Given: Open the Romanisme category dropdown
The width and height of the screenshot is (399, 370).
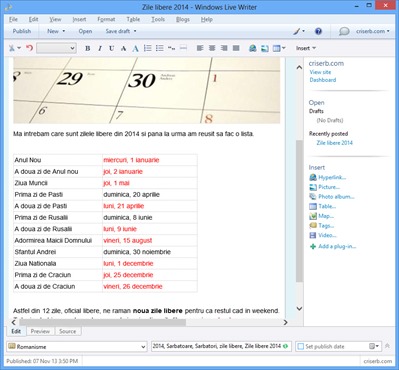Looking at the screenshot, I should pyautogui.click(x=77, y=347).
